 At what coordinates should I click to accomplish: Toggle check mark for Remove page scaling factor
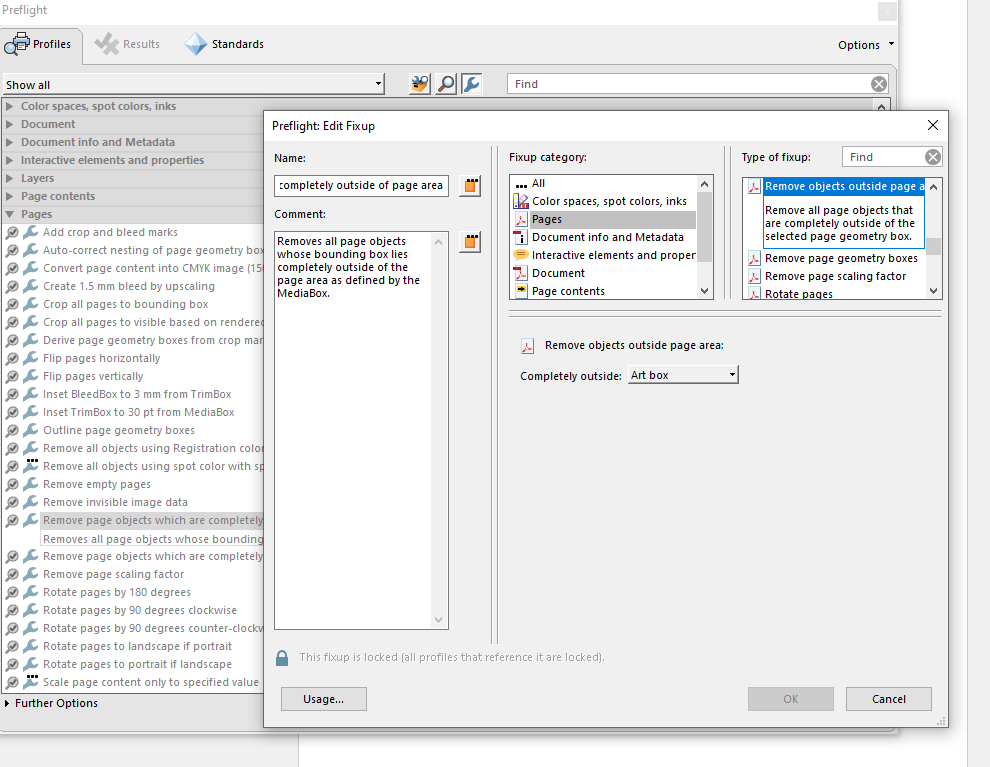tap(12, 575)
